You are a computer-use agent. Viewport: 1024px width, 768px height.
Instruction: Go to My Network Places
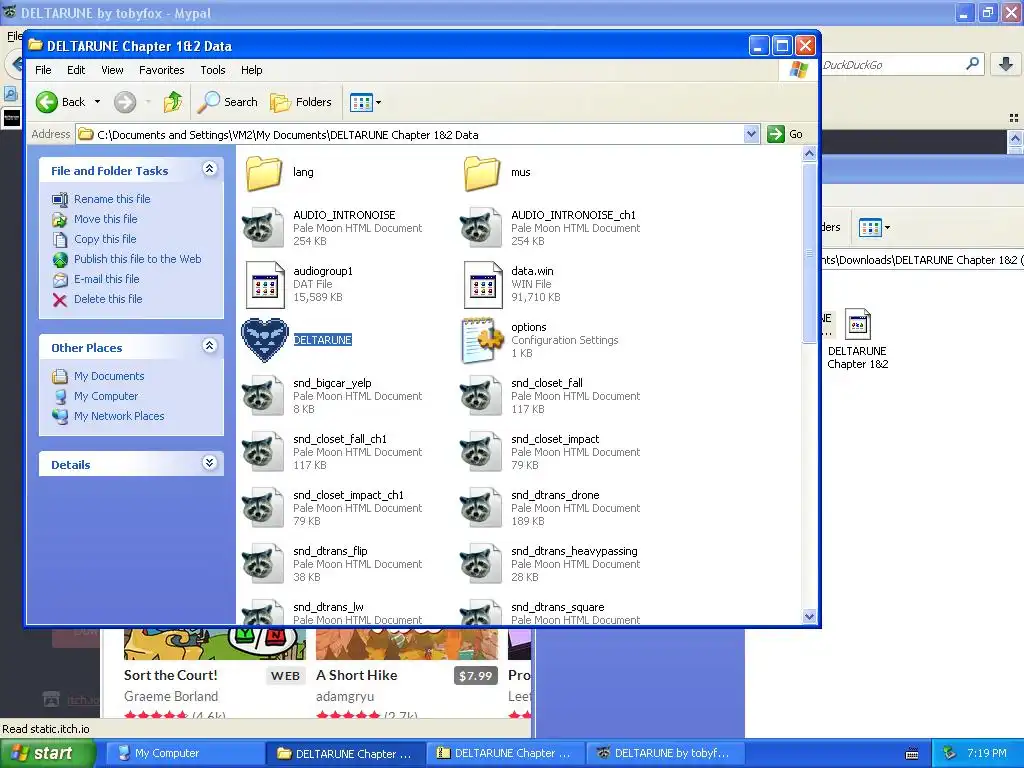pyautogui.click(x=119, y=416)
